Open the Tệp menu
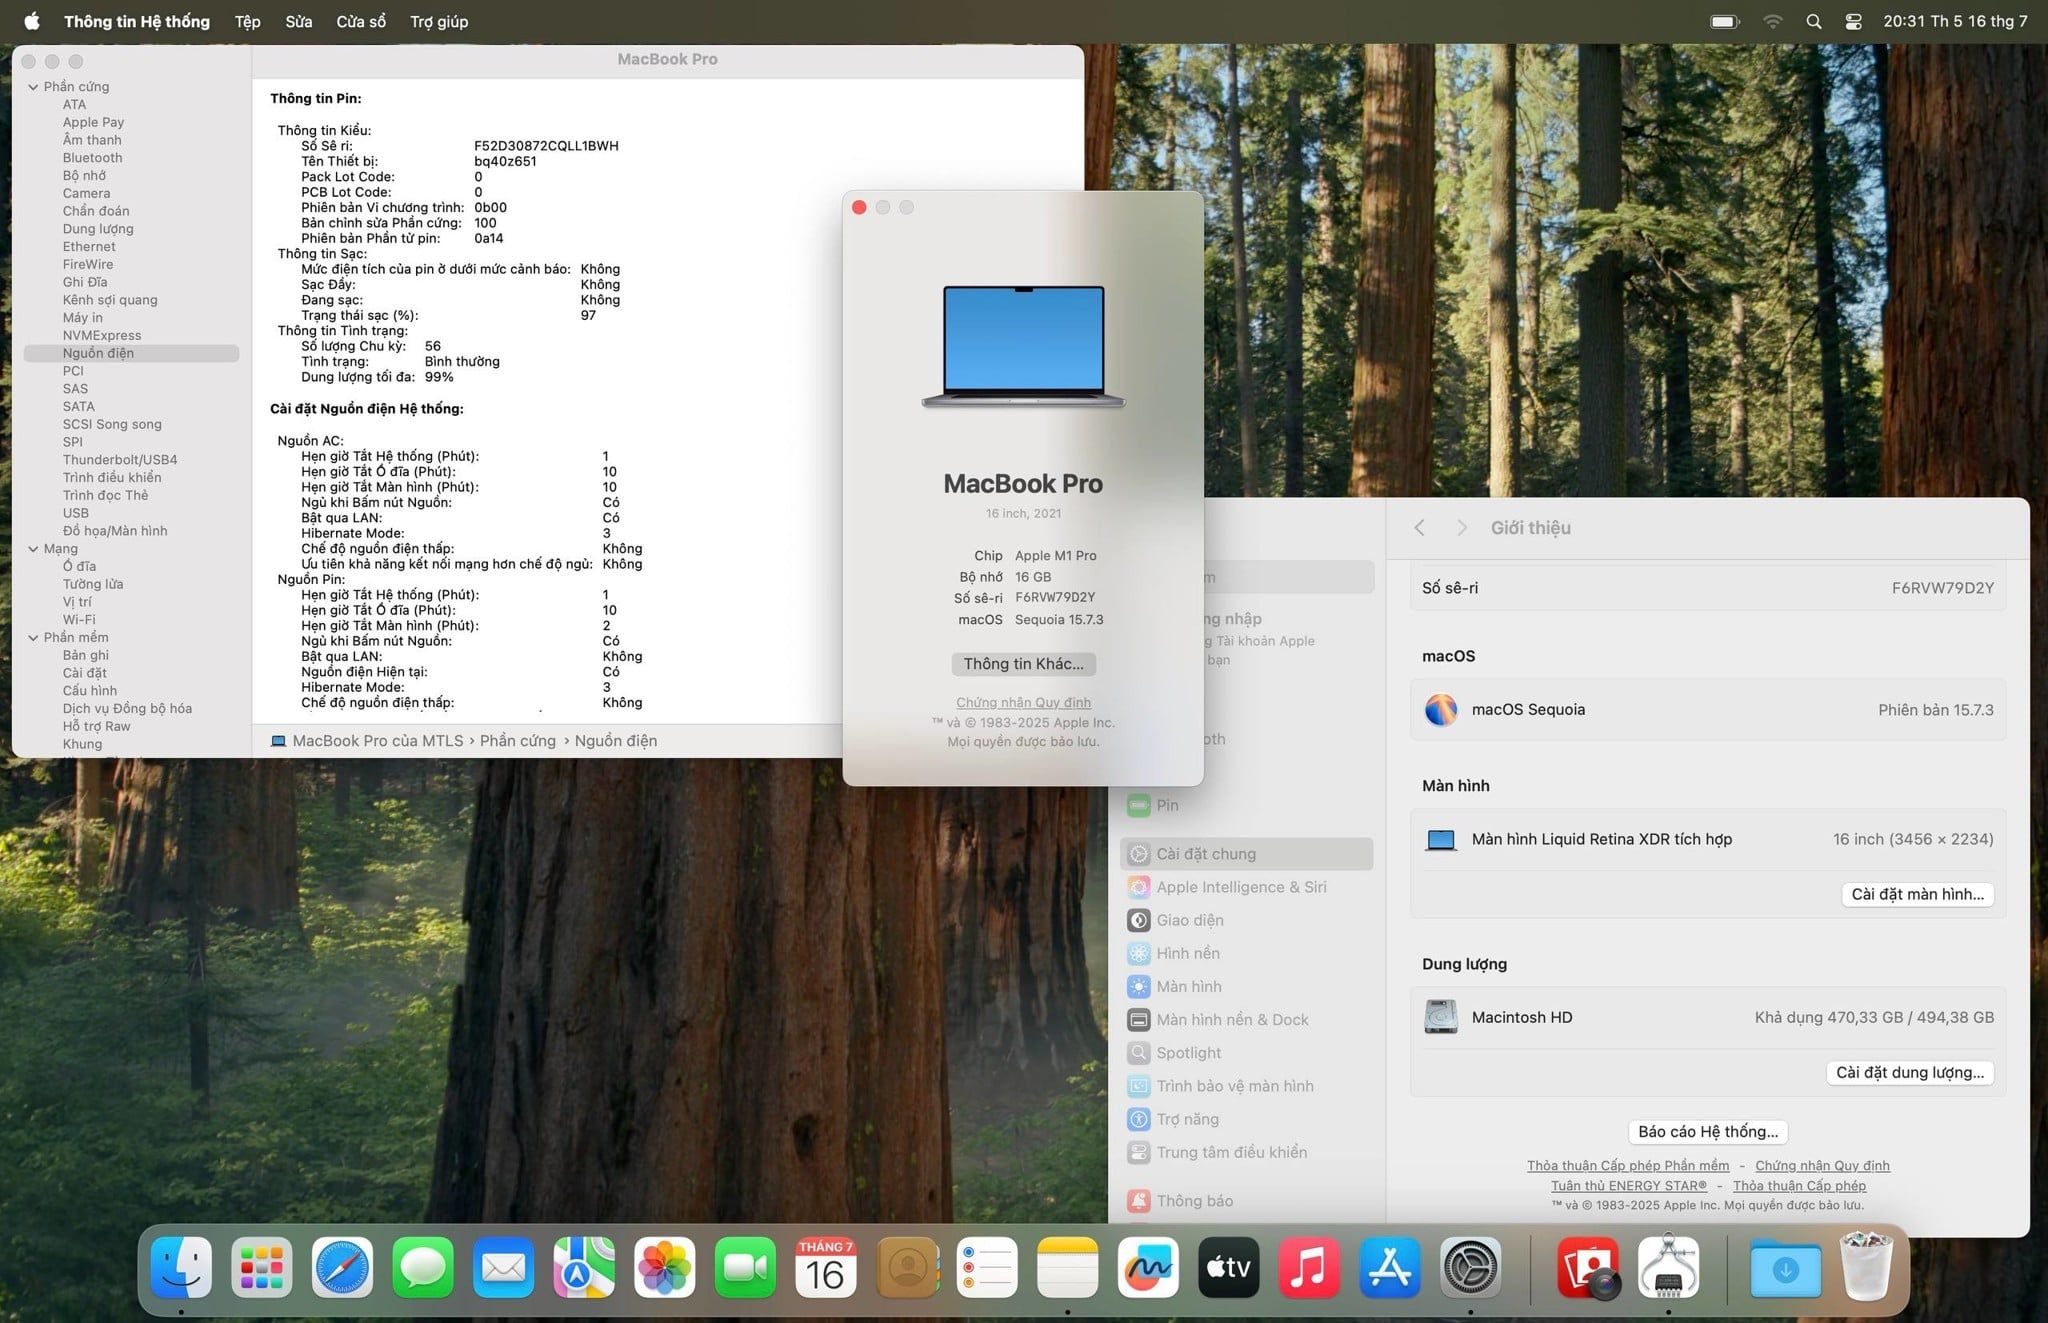This screenshot has width=2048, height=1323. coord(247,21)
